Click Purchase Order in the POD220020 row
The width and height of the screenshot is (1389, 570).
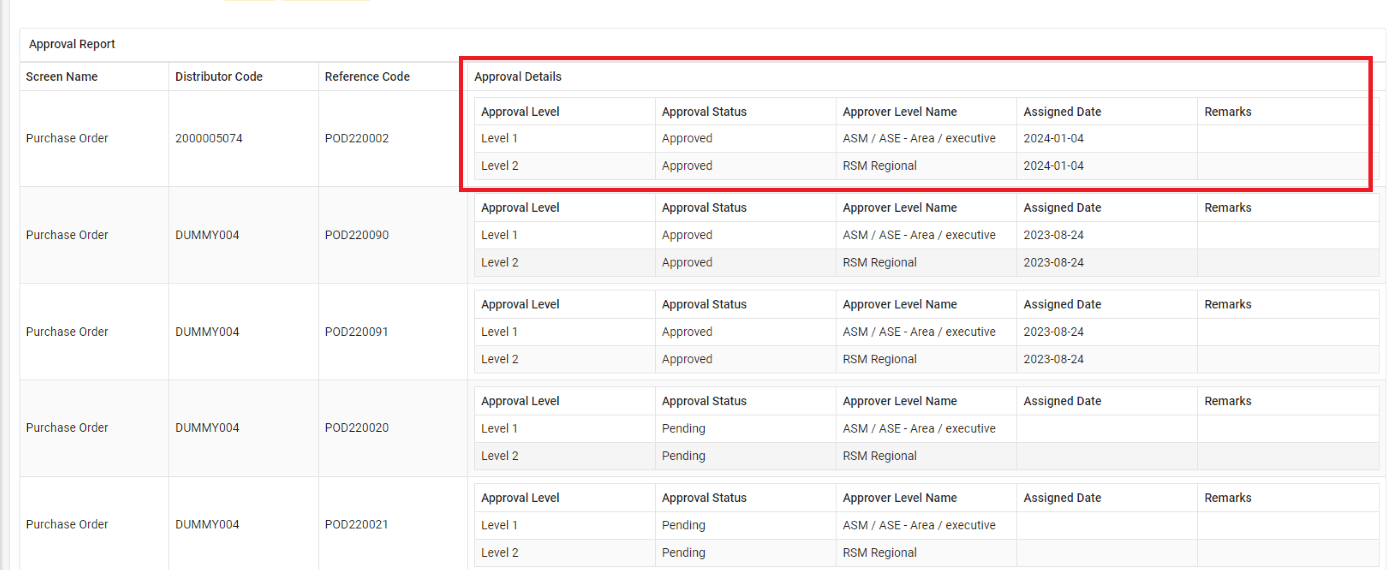tap(67, 428)
